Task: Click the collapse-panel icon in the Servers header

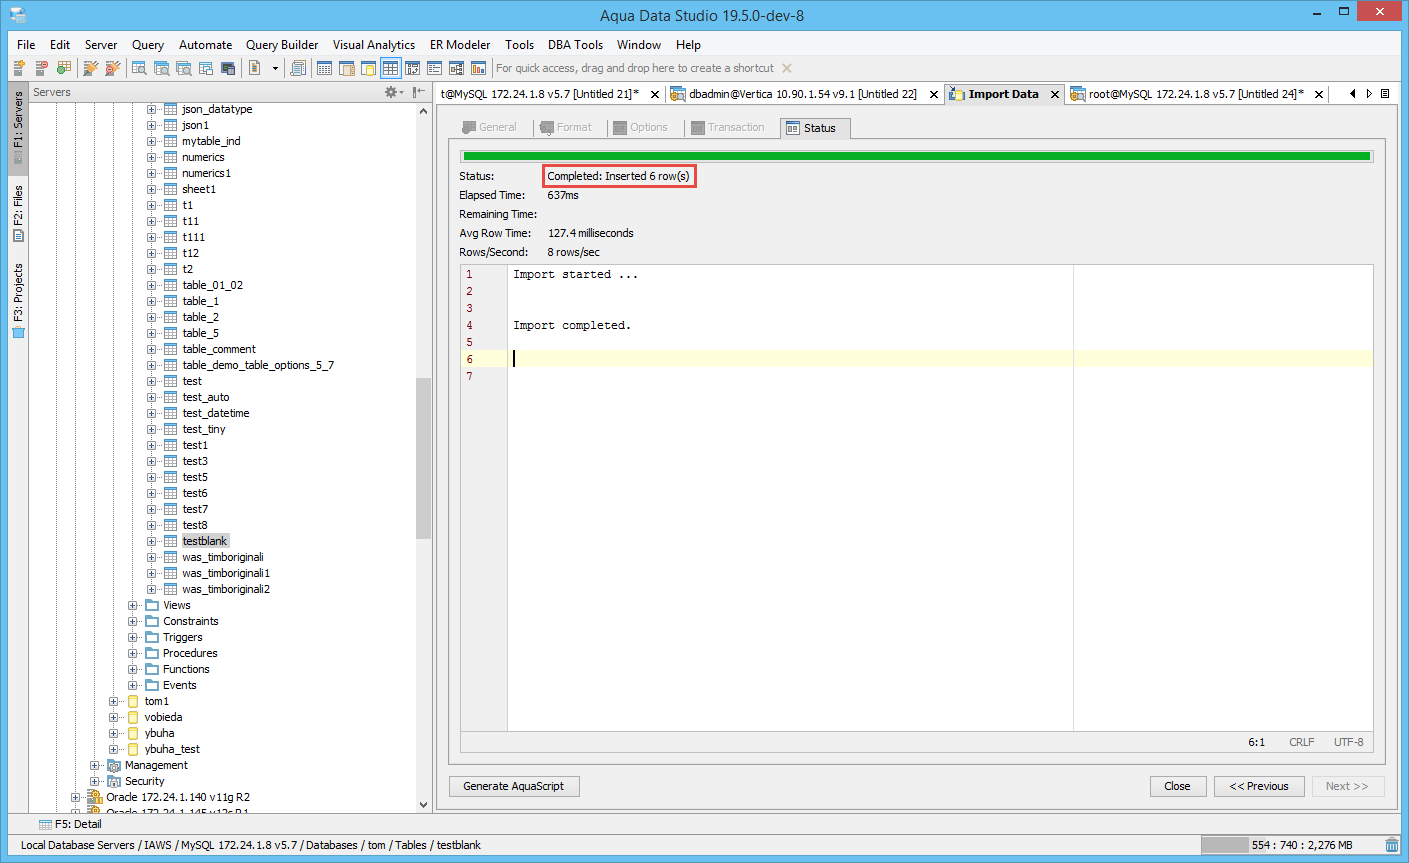Action: tap(419, 92)
